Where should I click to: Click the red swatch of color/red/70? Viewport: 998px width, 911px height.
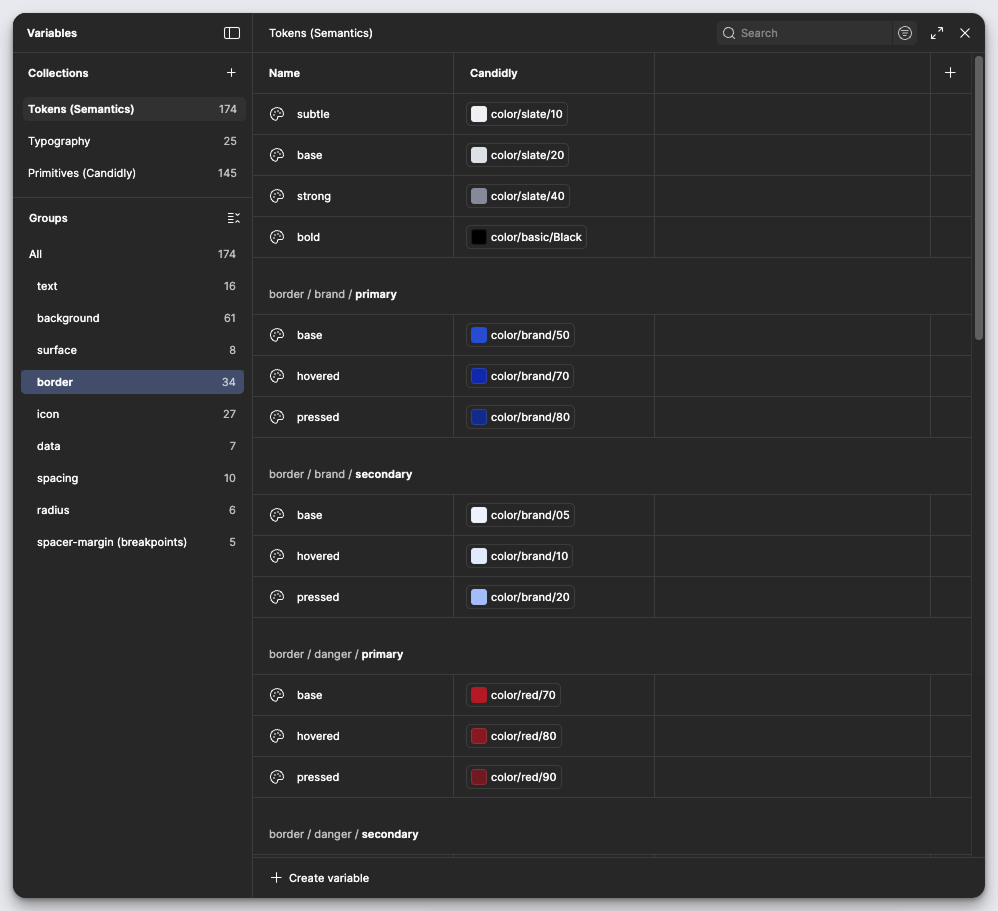coord(478,695)
